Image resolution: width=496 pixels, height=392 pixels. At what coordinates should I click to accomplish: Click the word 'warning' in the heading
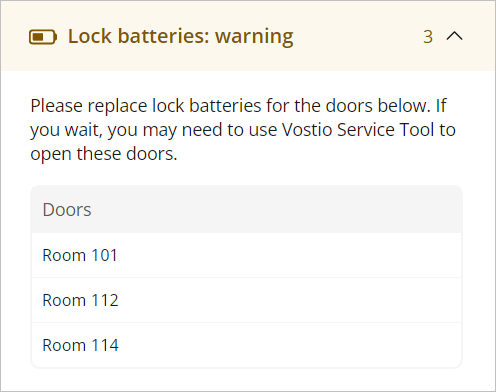[x=254, y=37]
